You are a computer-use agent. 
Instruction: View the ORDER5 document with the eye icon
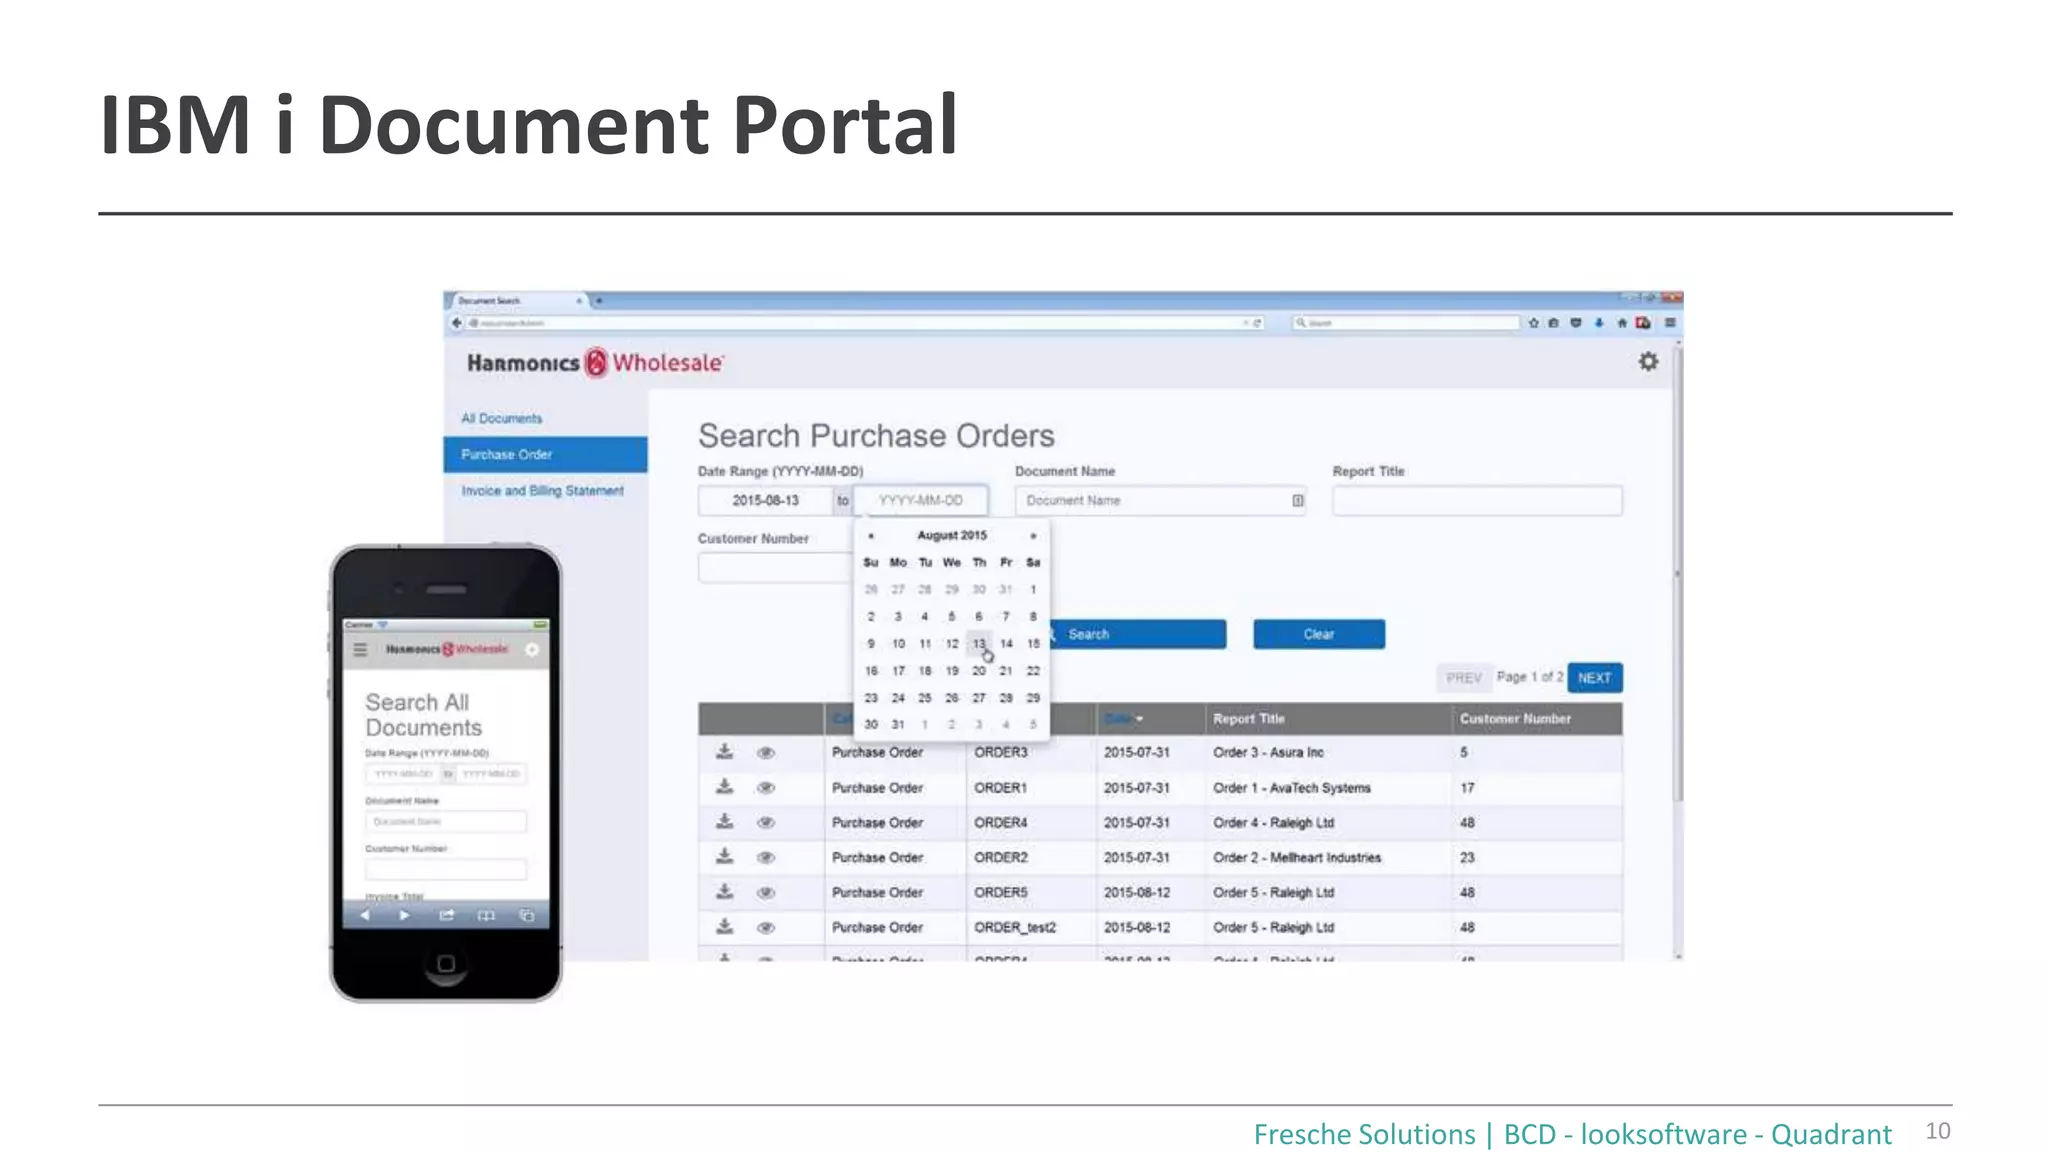click(x=766, y=893)
